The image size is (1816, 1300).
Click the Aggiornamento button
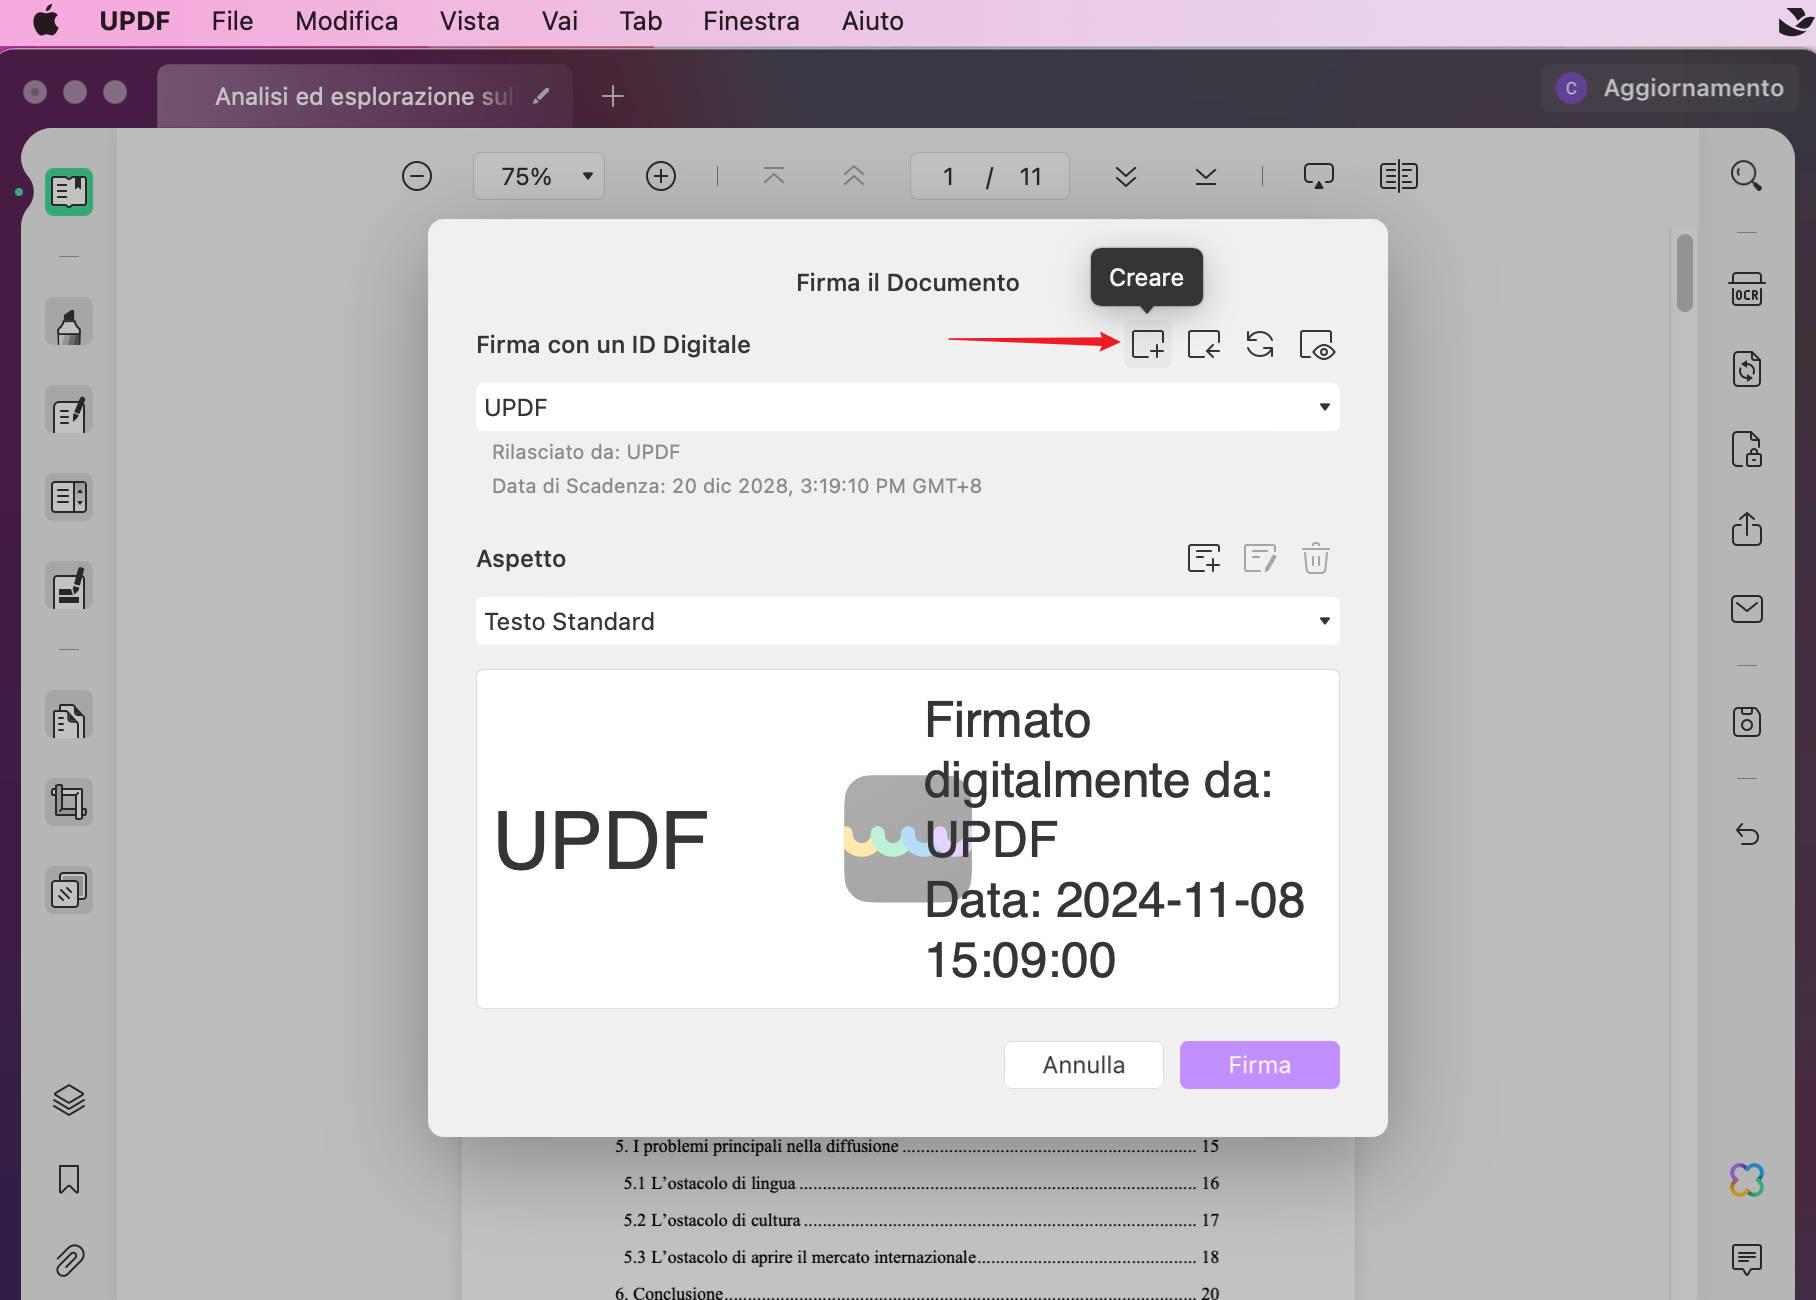click(1670, 88)
